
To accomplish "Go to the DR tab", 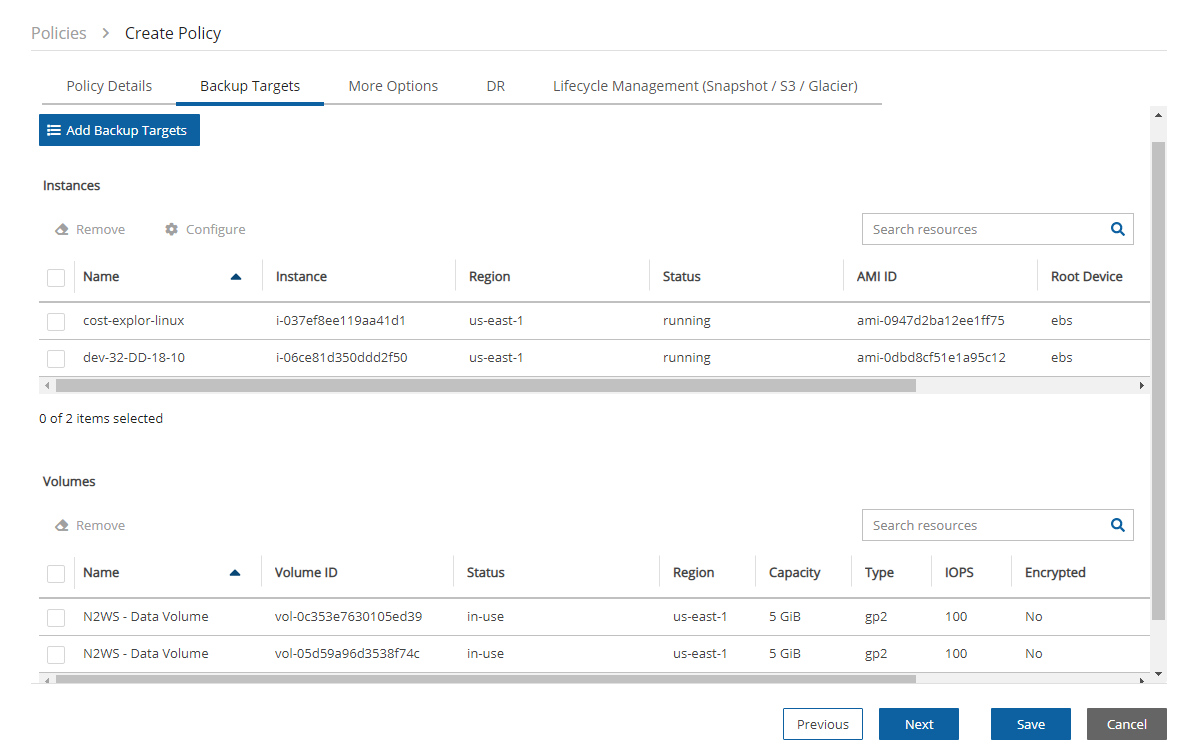I will (x=495, y=86).
